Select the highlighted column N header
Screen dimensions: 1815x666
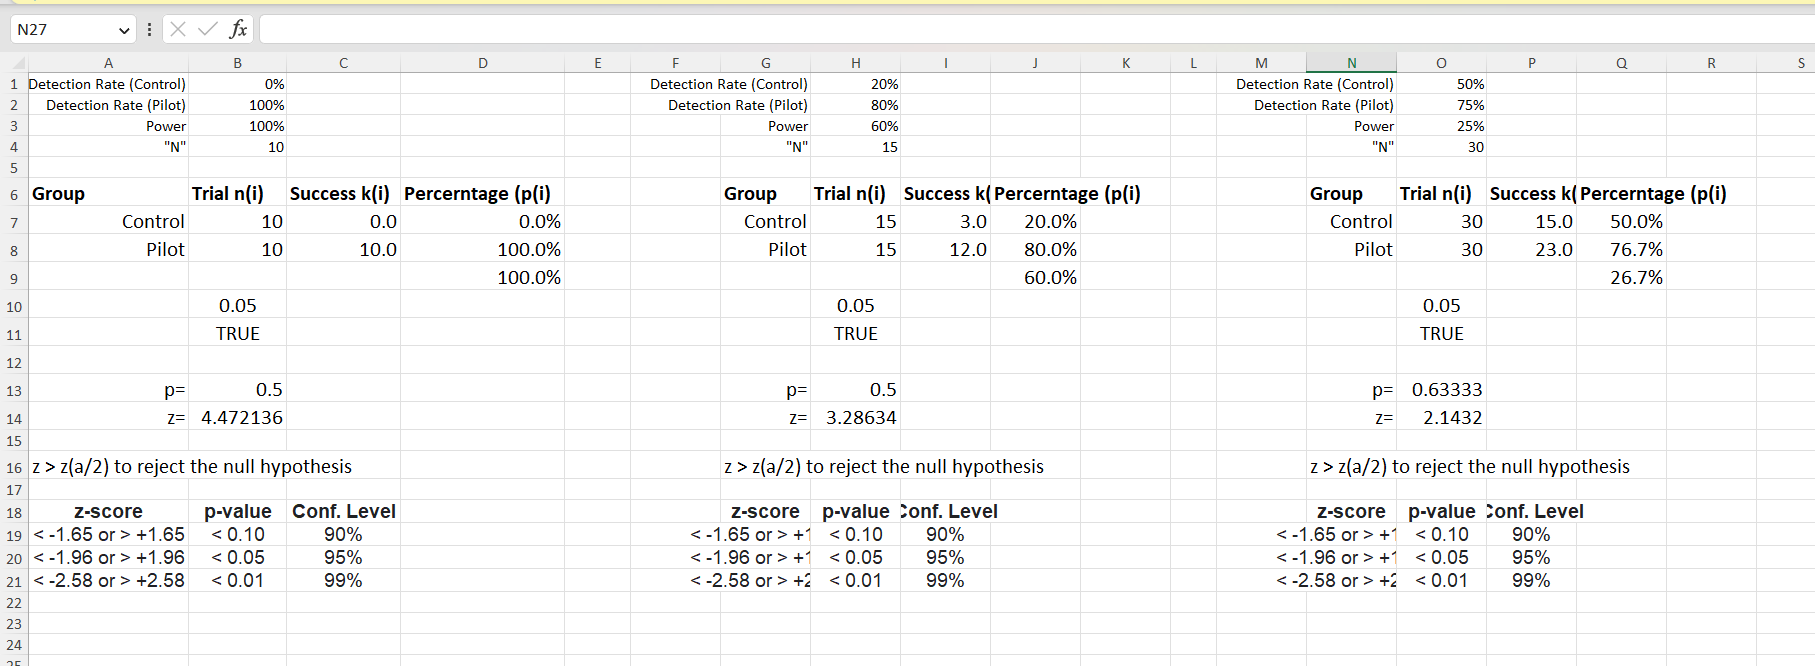pyautogui.click(x=1351, y=63)
